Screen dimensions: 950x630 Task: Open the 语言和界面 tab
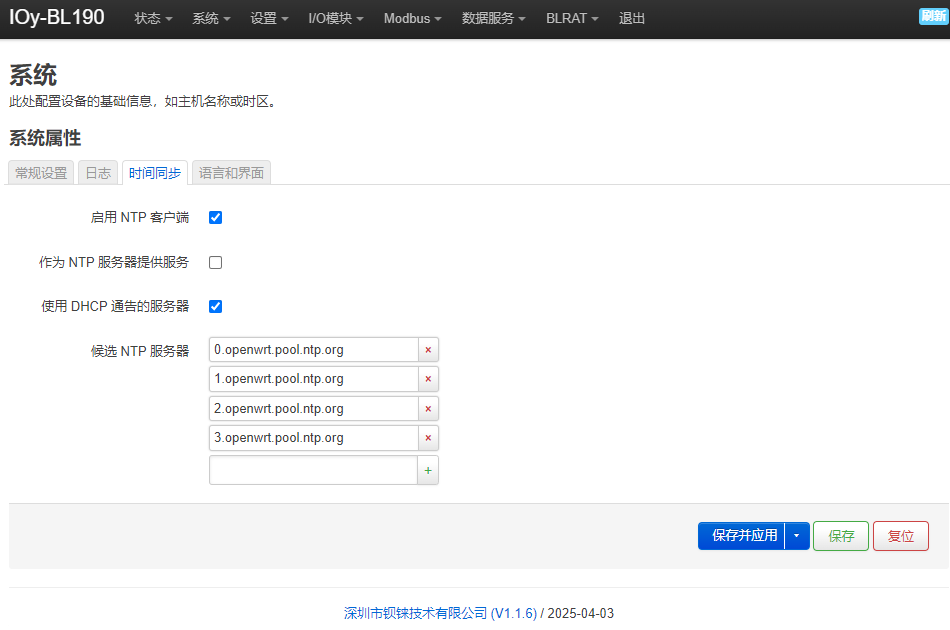coord(231,173)
